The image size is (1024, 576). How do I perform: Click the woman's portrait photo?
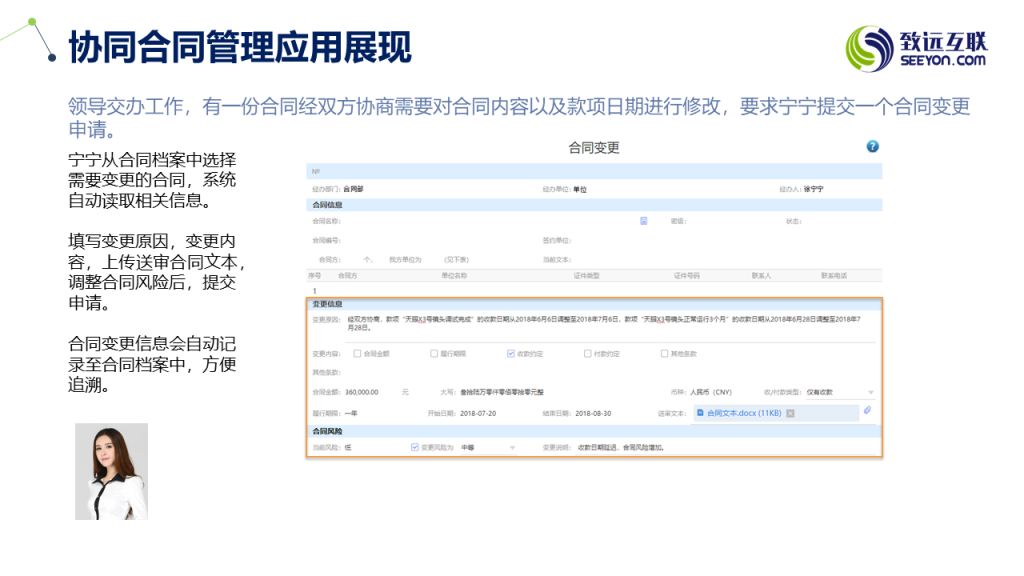tap(111, 471)
